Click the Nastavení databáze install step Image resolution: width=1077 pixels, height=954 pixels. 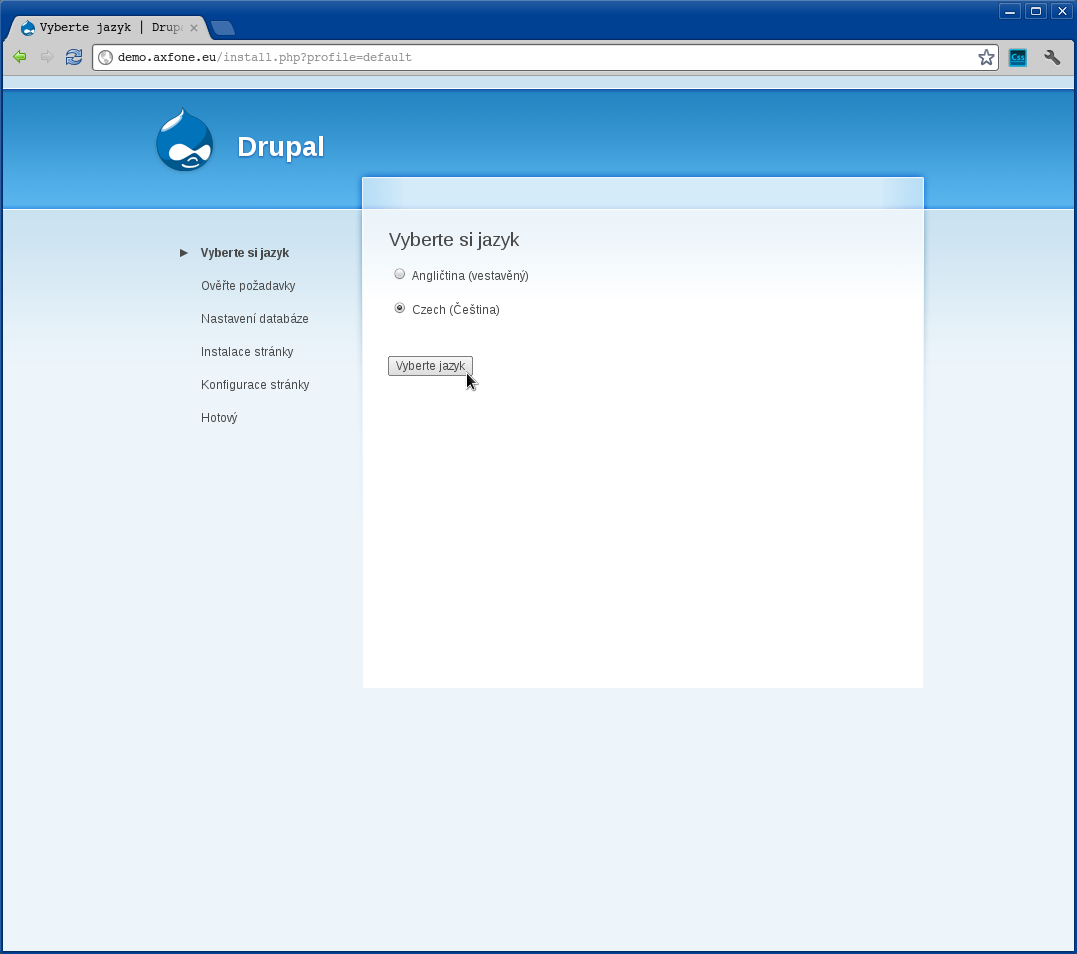pyautogui.click(x=255, y=319)
